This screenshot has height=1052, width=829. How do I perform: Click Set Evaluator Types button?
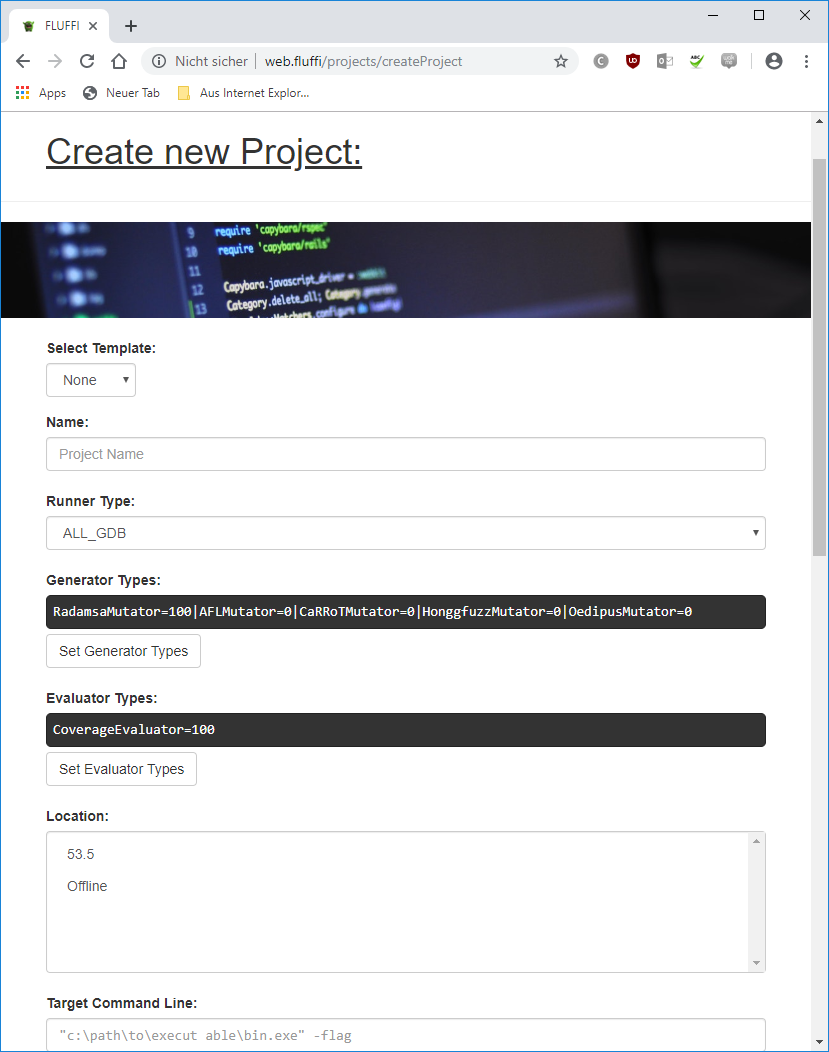[x=121, y=769]
